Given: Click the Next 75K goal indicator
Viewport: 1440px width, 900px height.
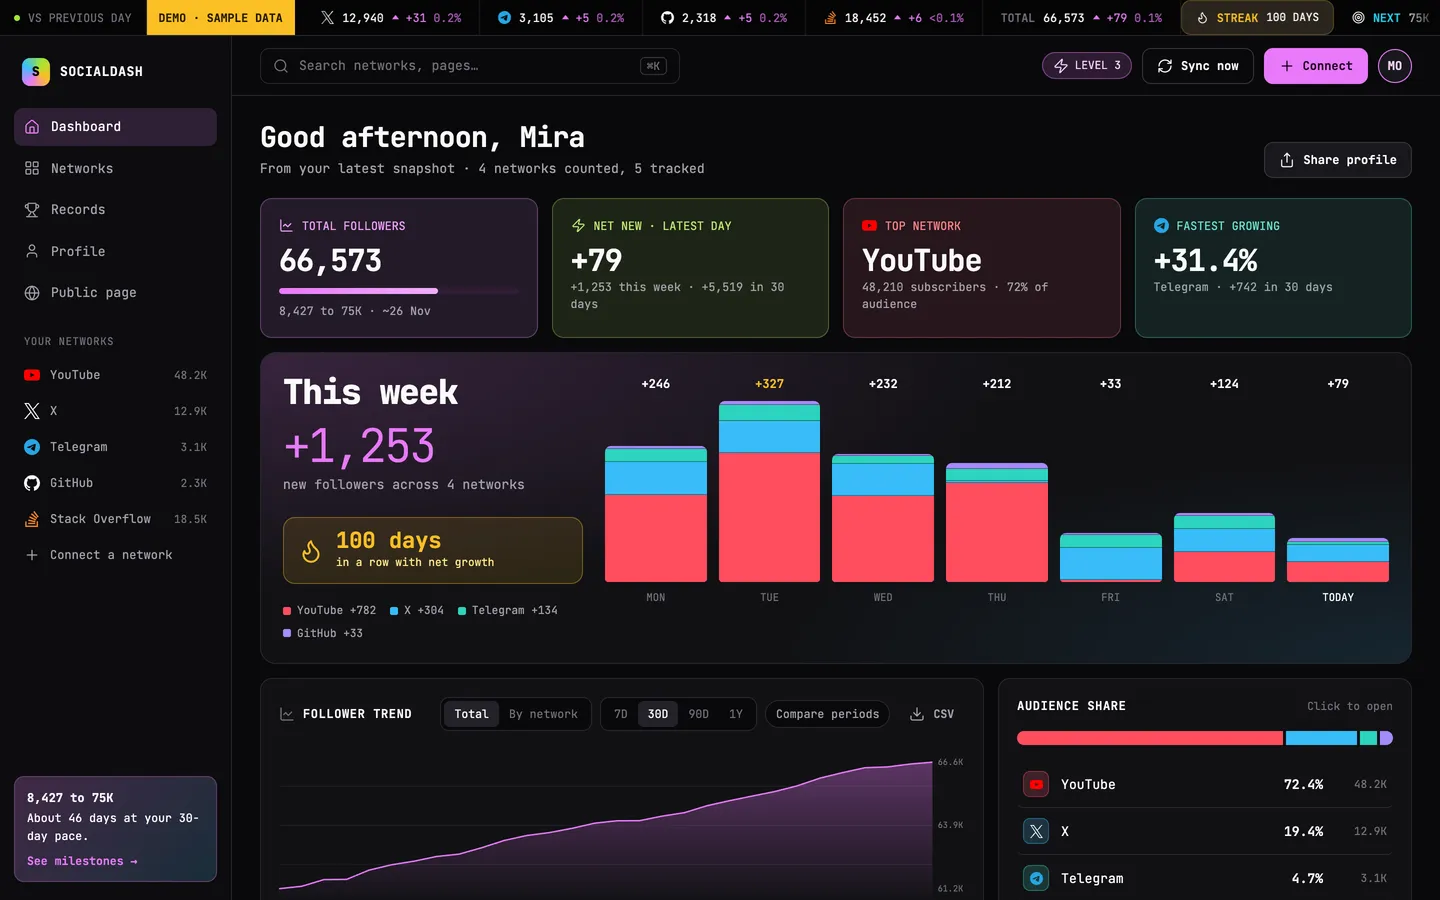Looking at the screenshot, I should (1390, 18).
